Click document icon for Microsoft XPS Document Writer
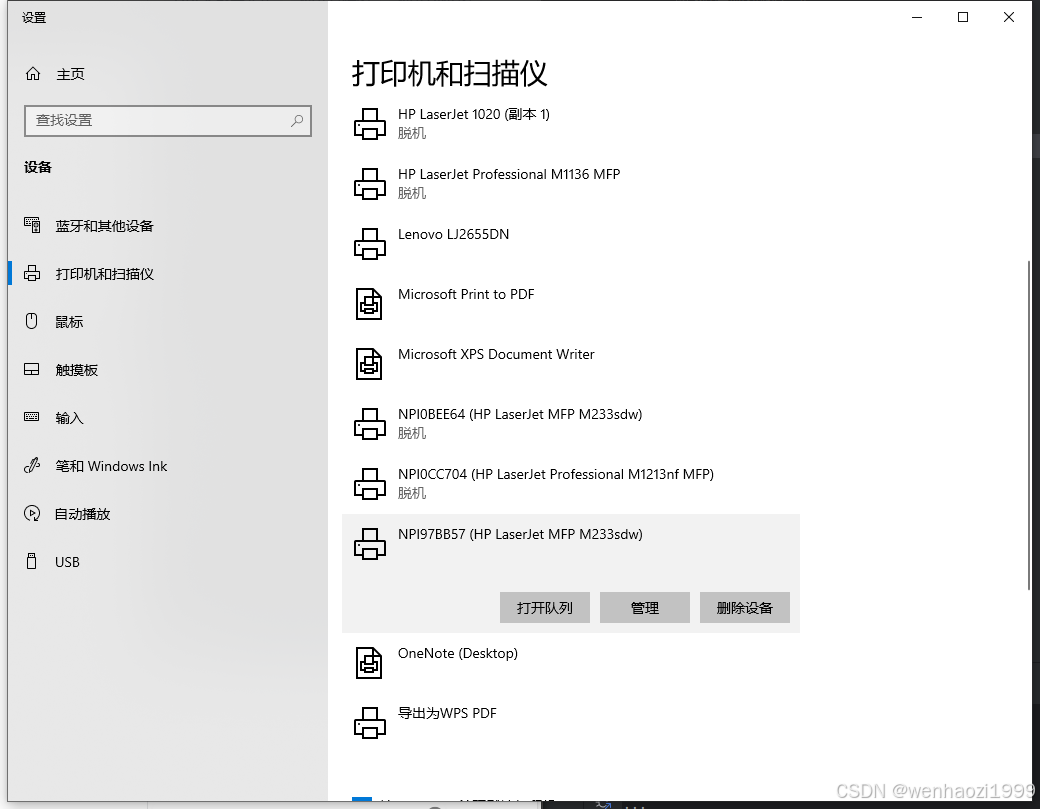This screenshot has height=809, width=1040. pos(369,364)
